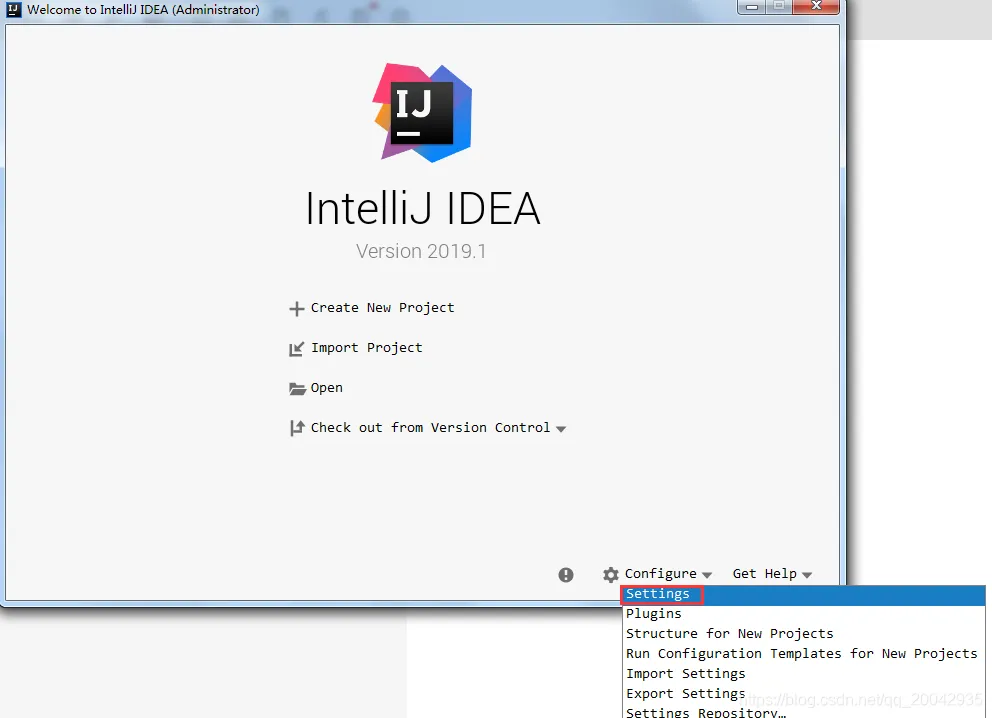Close the Welcome to IntelliJ IDEA window
This screenshot has width=992, height=718.
tap(815, 6)
